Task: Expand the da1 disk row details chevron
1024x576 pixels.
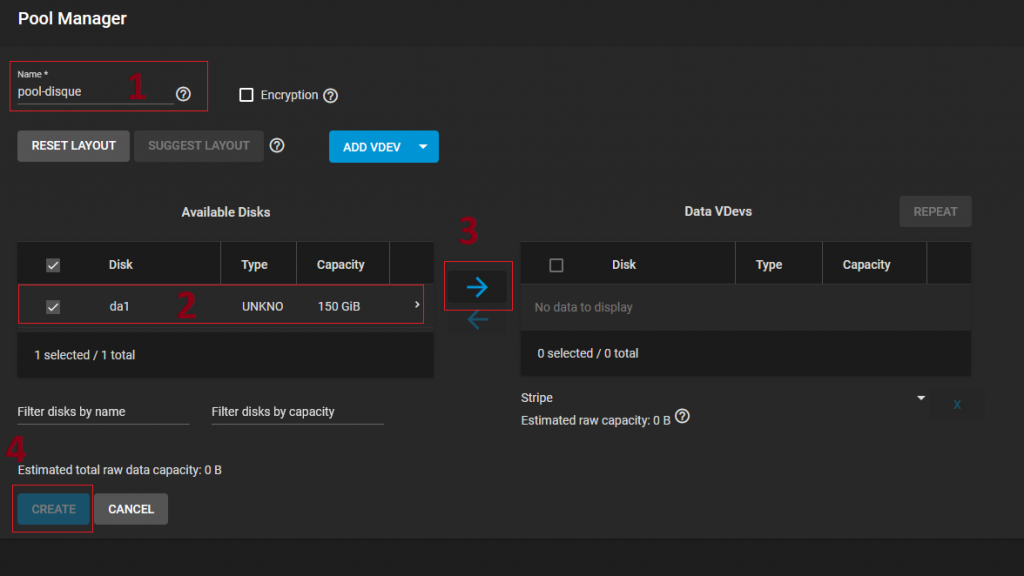Action: [417, 305]
